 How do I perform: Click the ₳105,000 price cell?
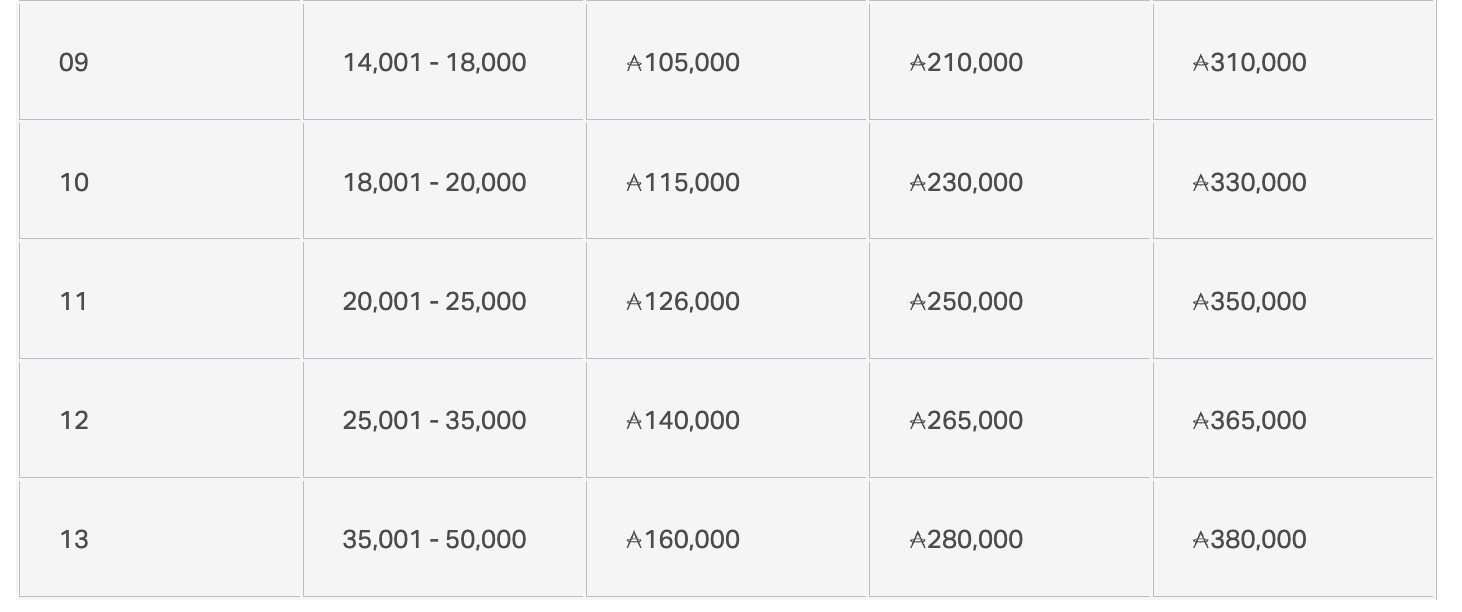[x=683, y=63]
